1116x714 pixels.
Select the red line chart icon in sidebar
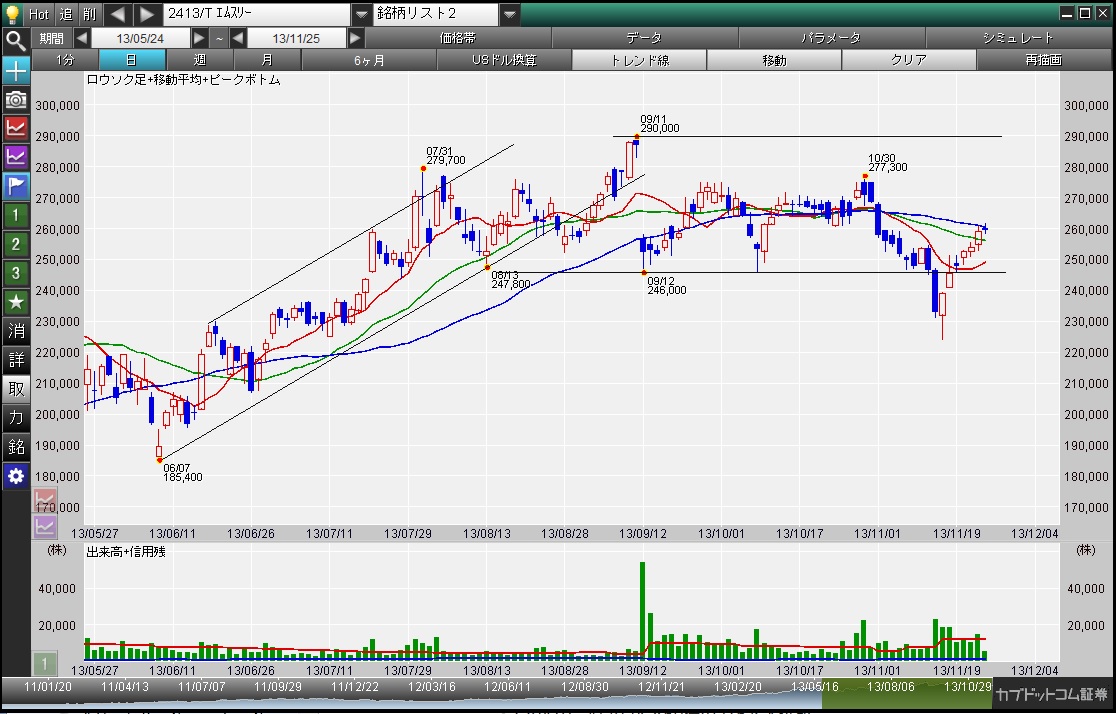[x=16, y=127]
